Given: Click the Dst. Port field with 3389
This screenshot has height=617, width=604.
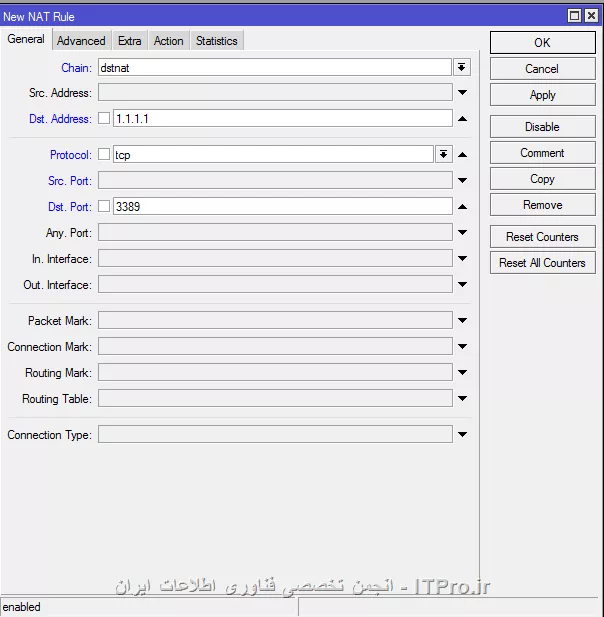Looking at the screenshot, I should click(x=283, y=207).
